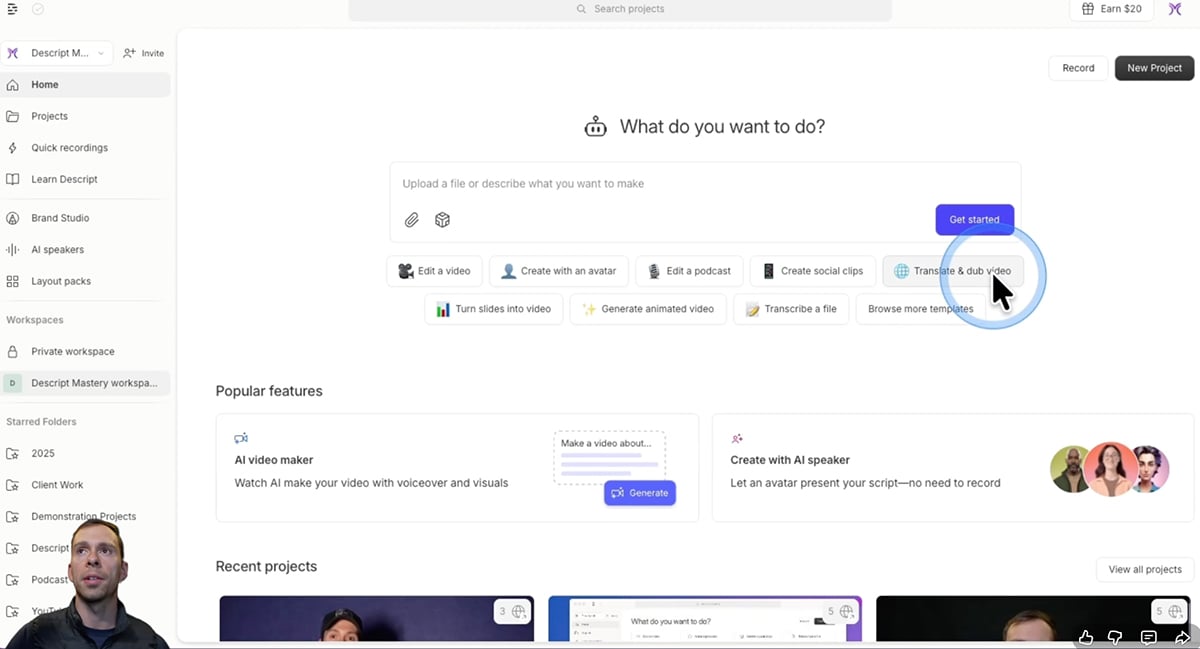This screenshot has height=649, width=1200.
Task: Click the New Project button
Action: tap(1153, 67)
